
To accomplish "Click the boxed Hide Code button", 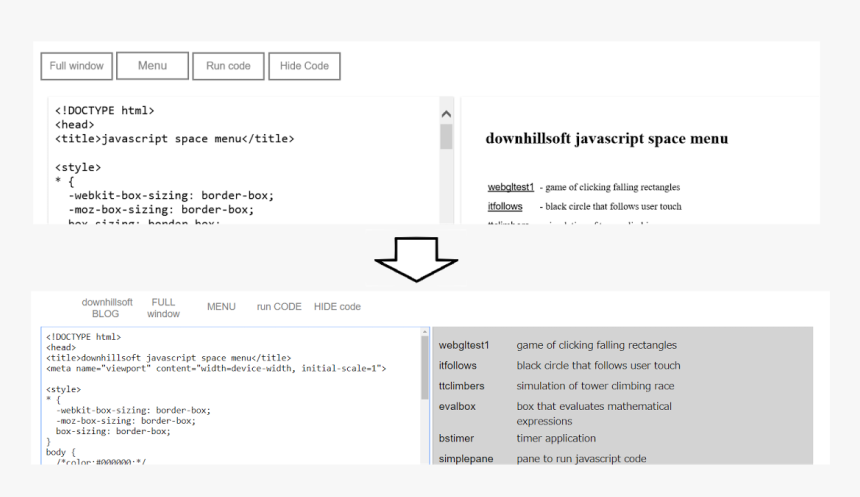I will click(304, 66).
